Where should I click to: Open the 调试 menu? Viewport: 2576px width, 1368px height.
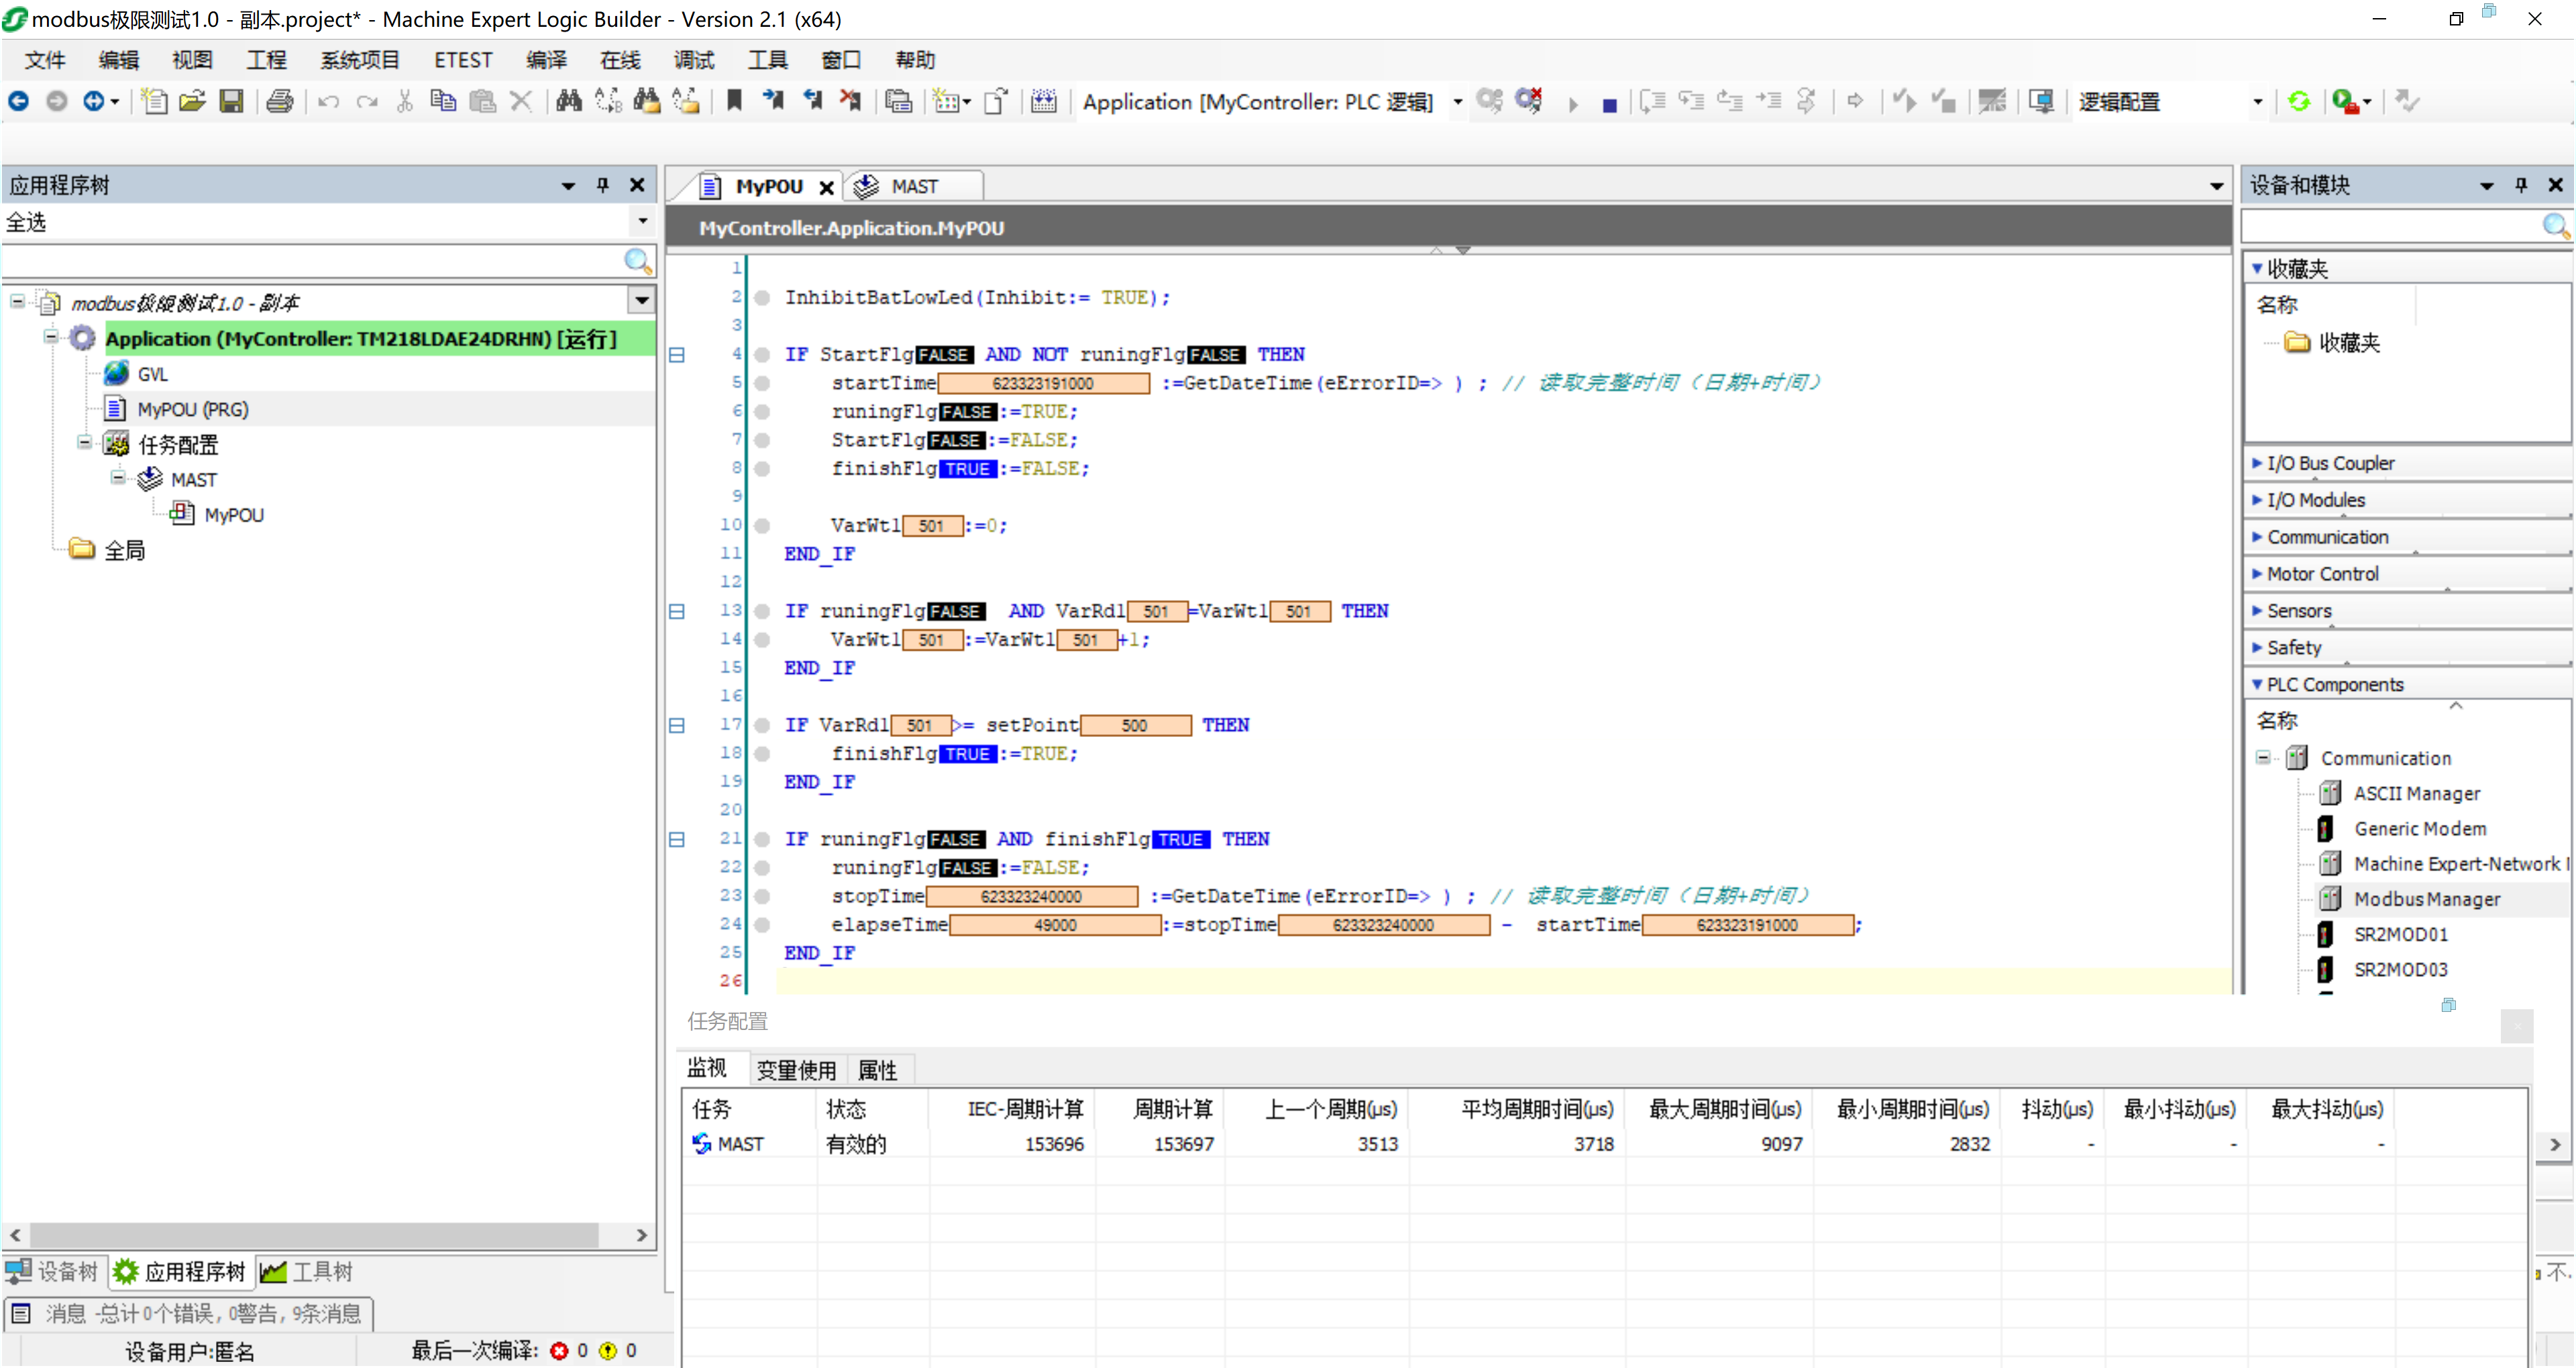click(693, 60)
